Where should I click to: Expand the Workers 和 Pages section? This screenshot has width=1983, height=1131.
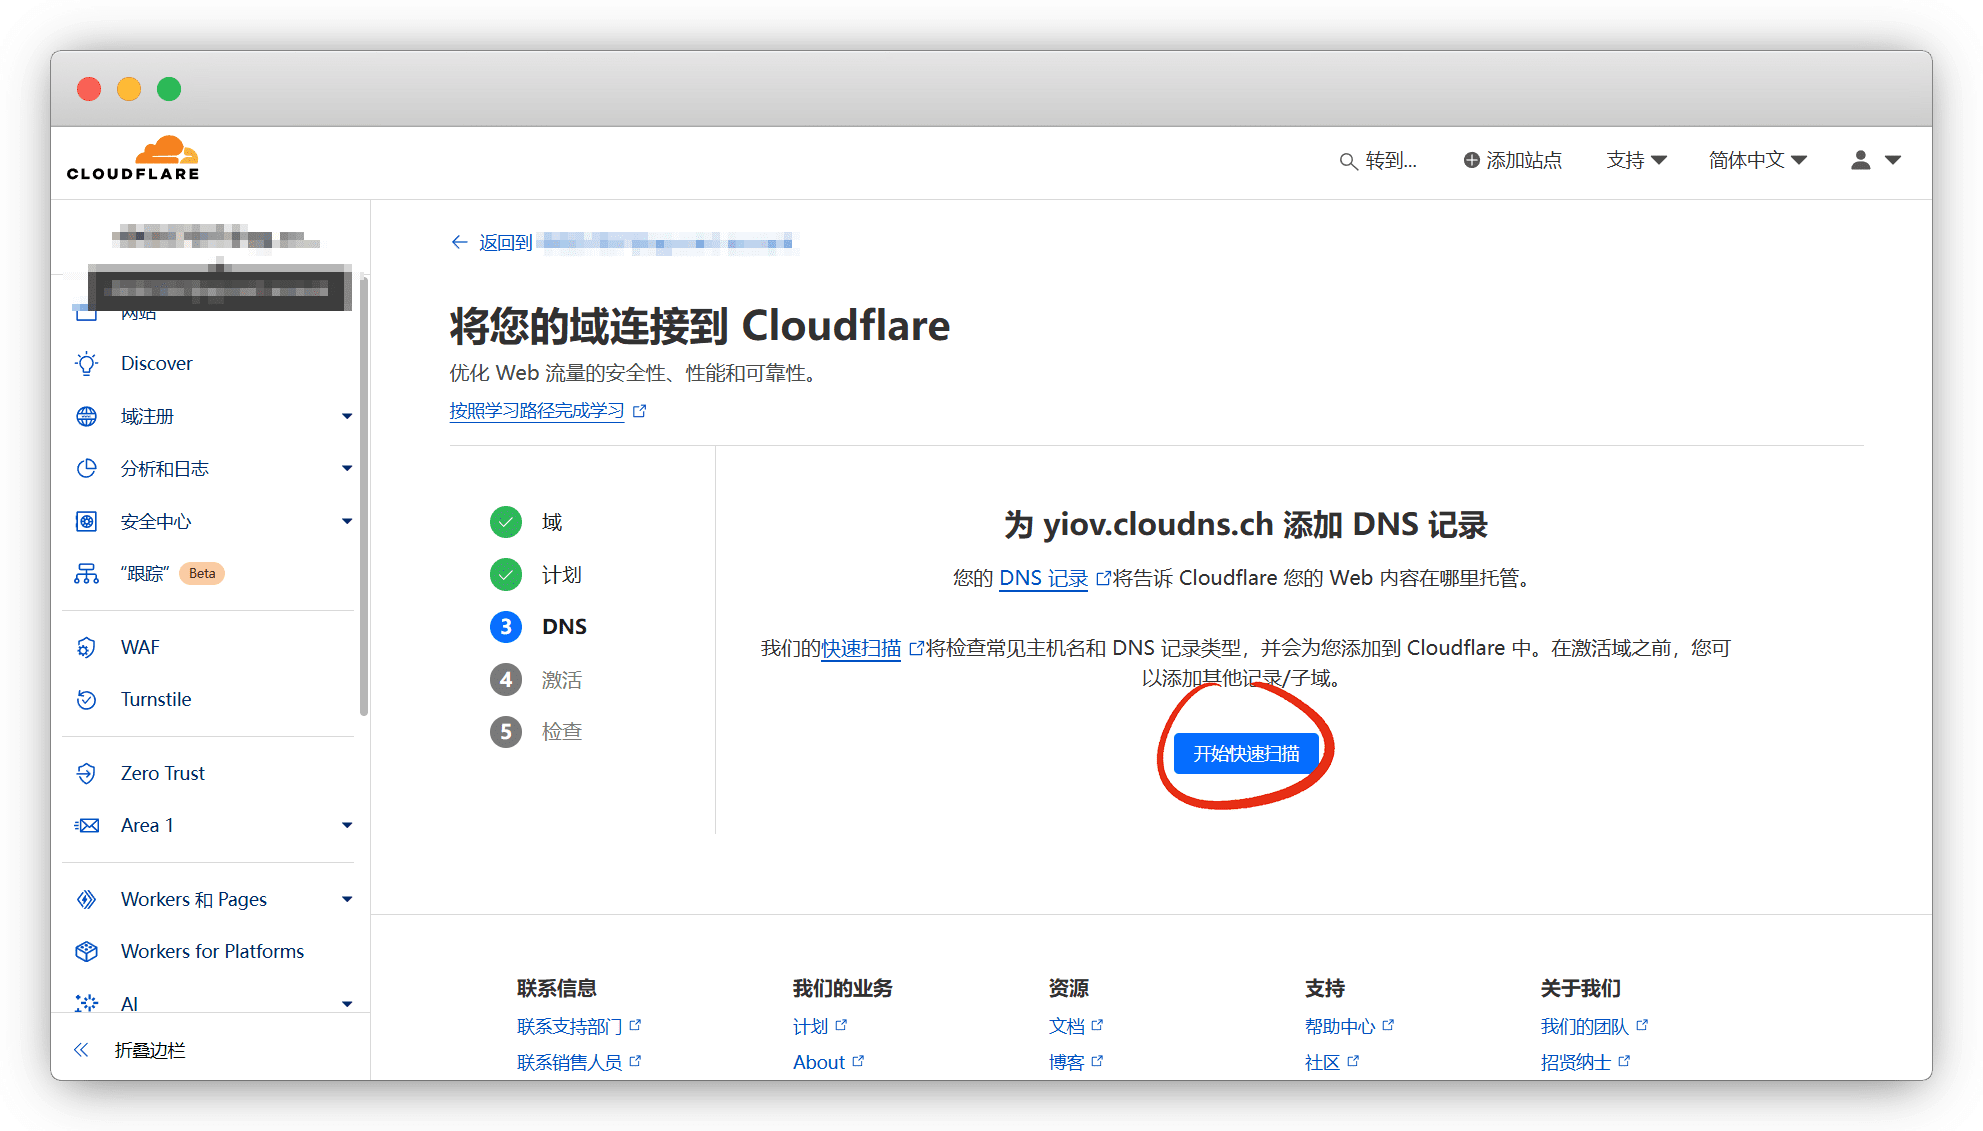[x=346, y=899]
